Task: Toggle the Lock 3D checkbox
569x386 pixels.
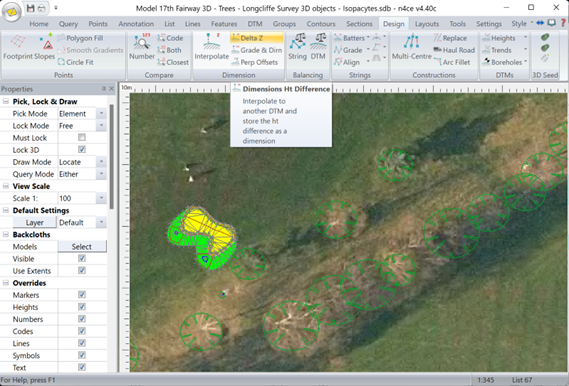Action: 82,149
